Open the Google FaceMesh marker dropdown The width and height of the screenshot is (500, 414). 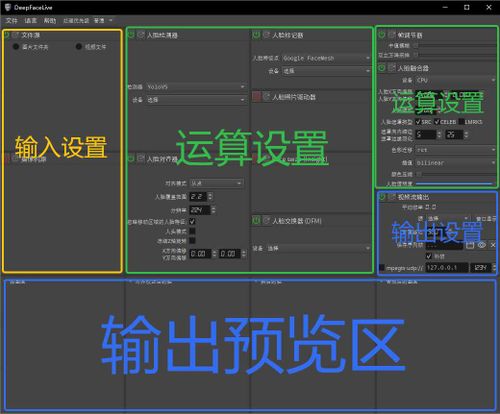pyautogui.click(x=326, y=58)
